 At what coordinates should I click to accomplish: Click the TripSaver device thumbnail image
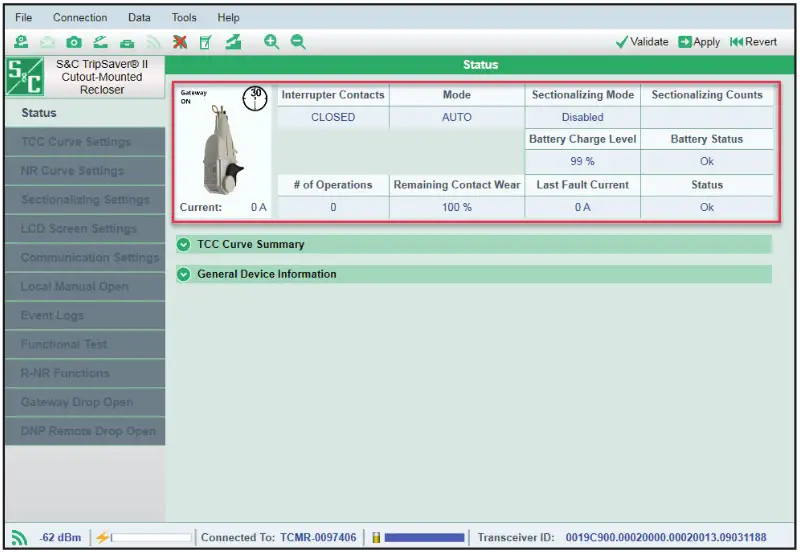pyautogui.click(x=222, y=150)
